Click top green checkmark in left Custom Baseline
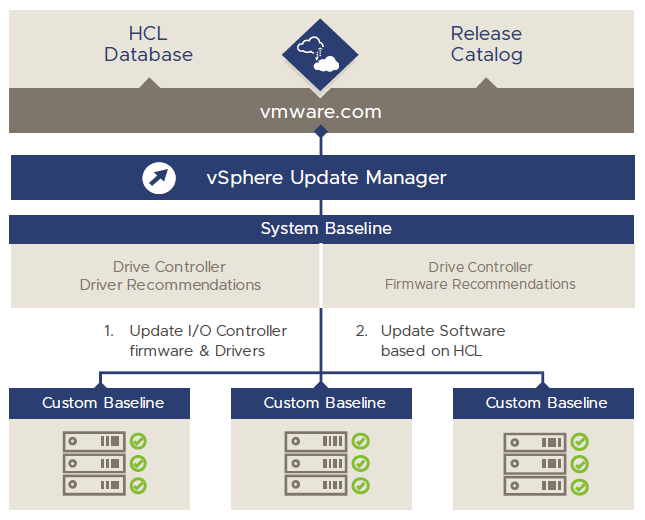The width and height of the screenshot is (645, 520). (138, 441)
